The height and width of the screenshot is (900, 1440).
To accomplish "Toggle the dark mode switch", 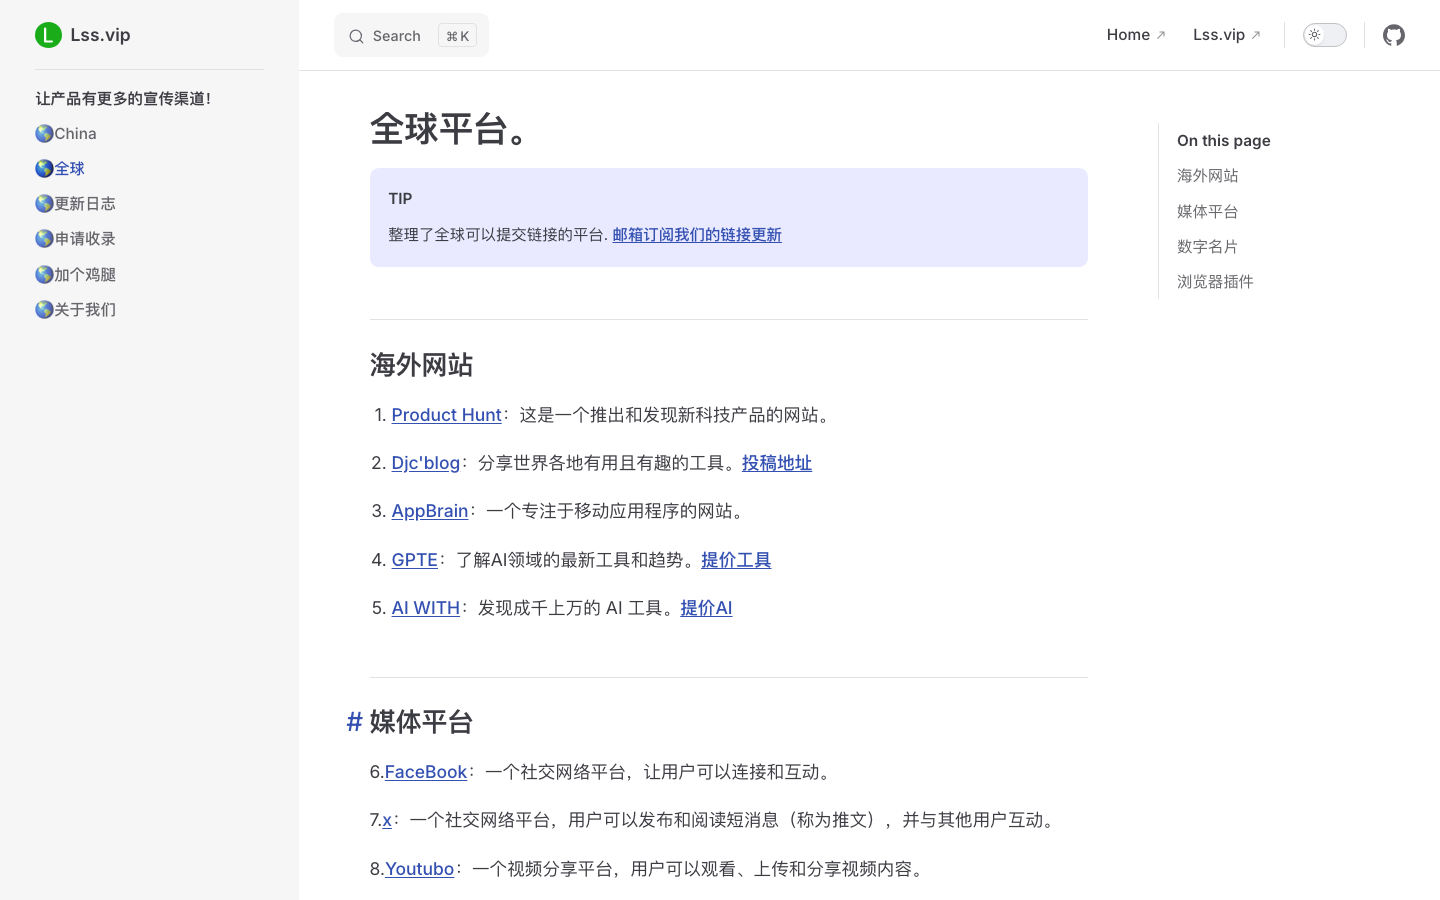I will click(1324, 34).
